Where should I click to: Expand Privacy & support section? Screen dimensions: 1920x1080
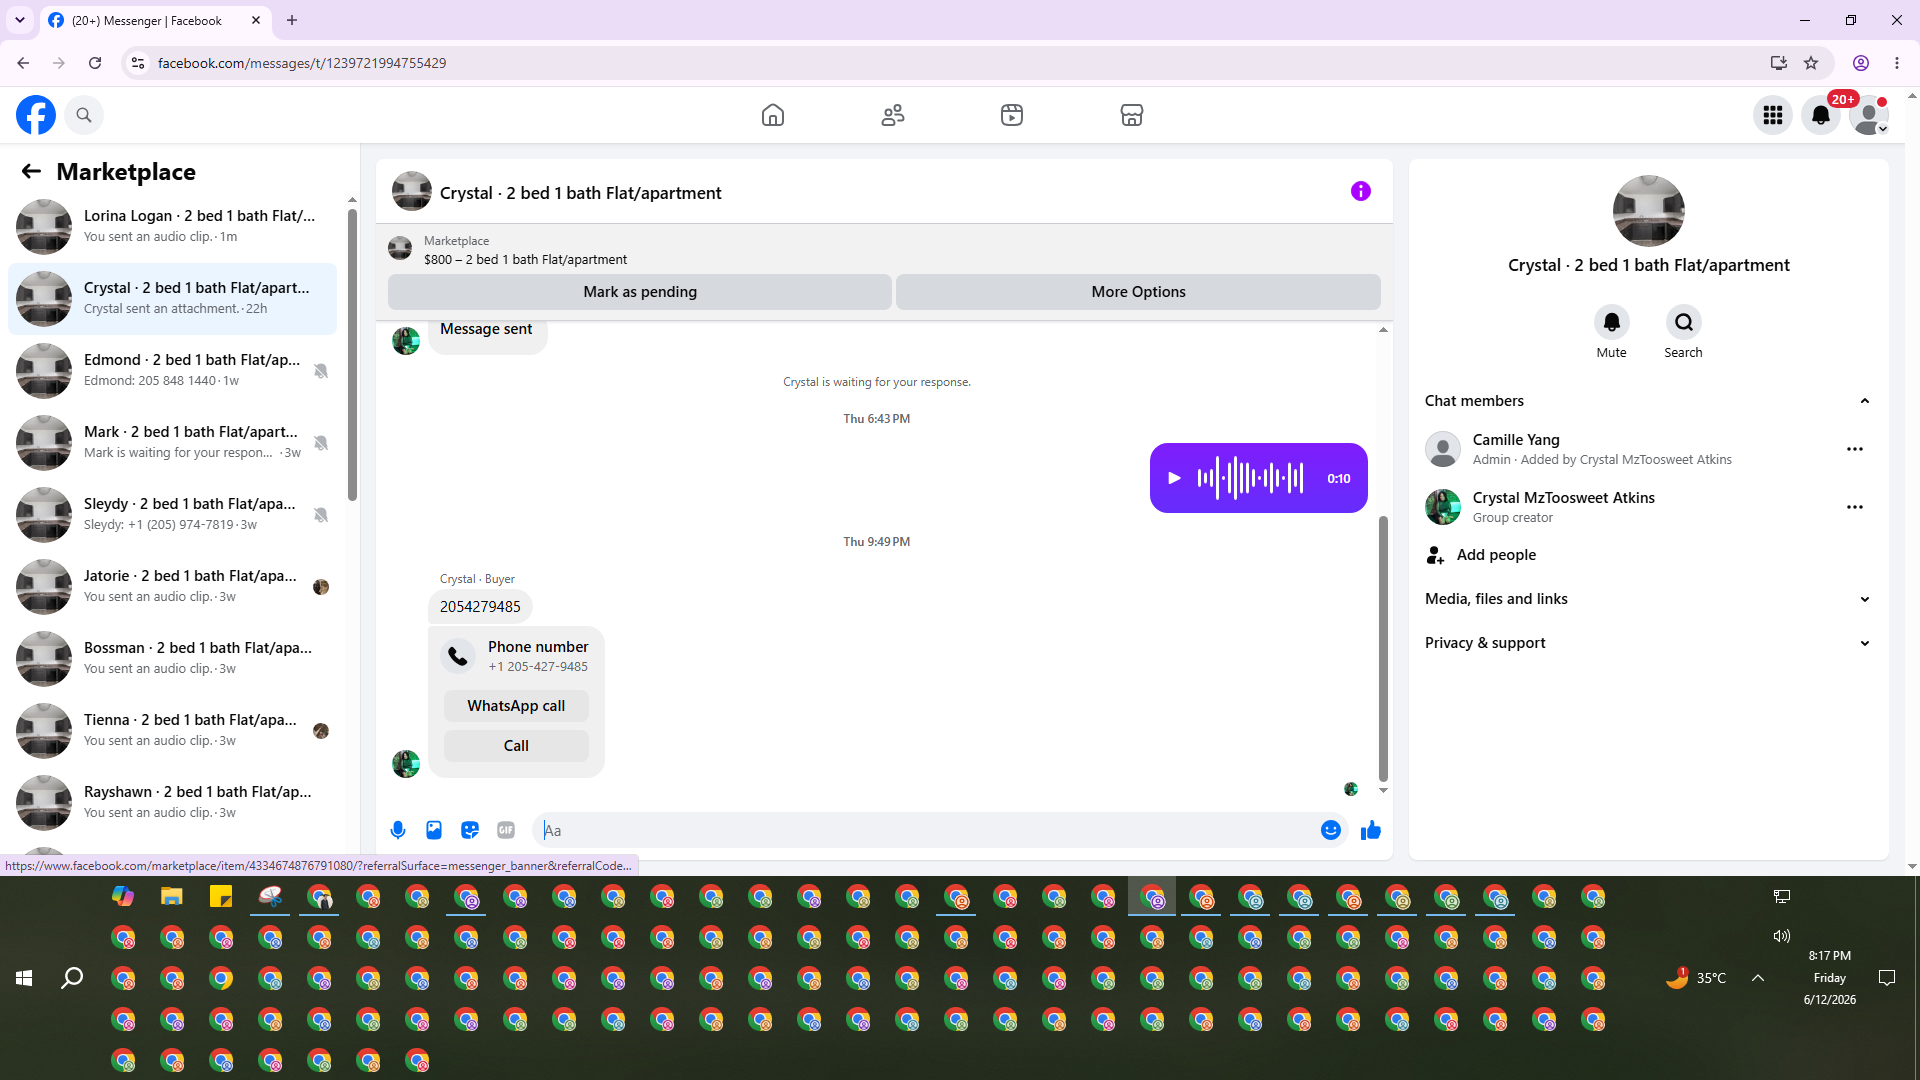pos(1648,643)
